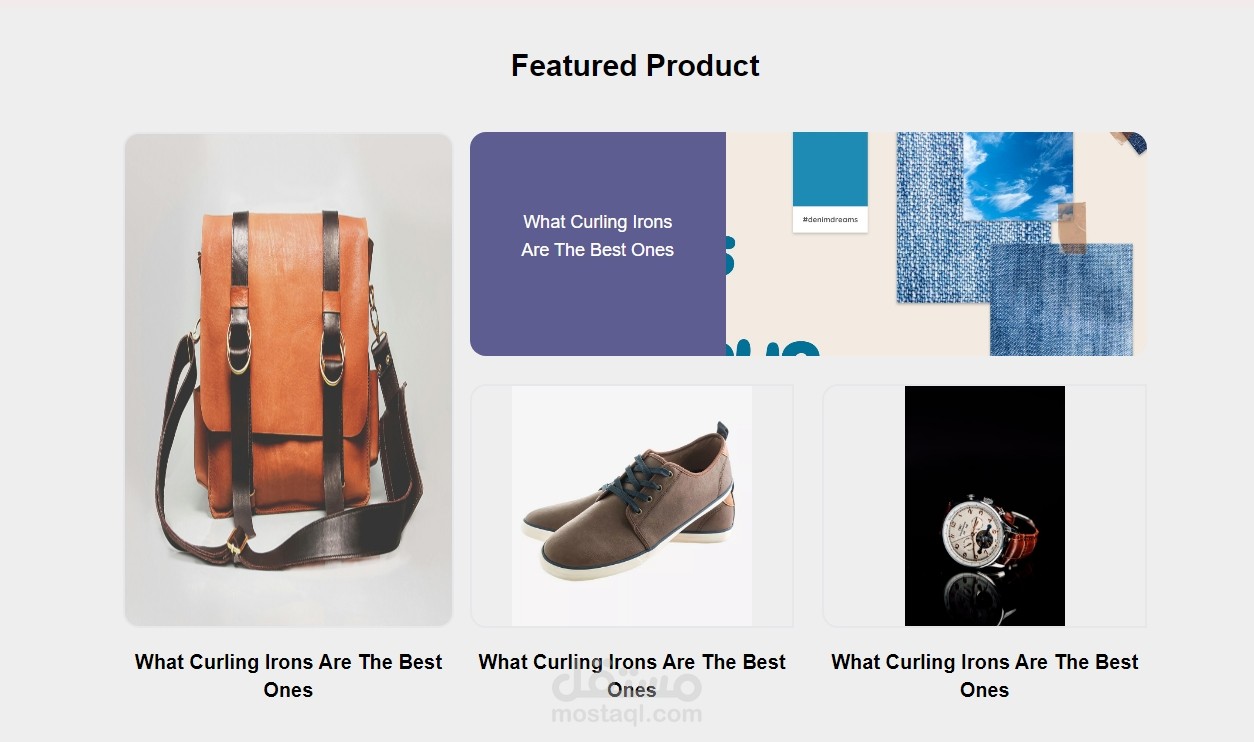Open the brown sneakers product image
This screenshot has width=1254, height=742.
631,506
